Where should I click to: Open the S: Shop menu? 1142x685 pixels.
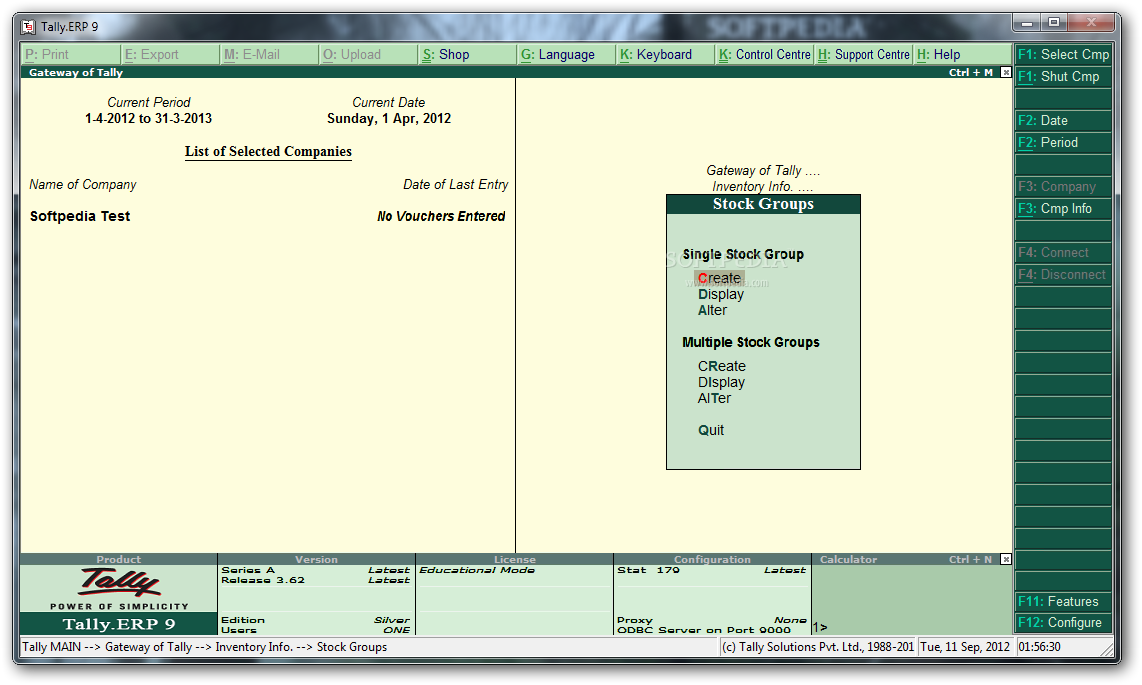coord(468,55)
